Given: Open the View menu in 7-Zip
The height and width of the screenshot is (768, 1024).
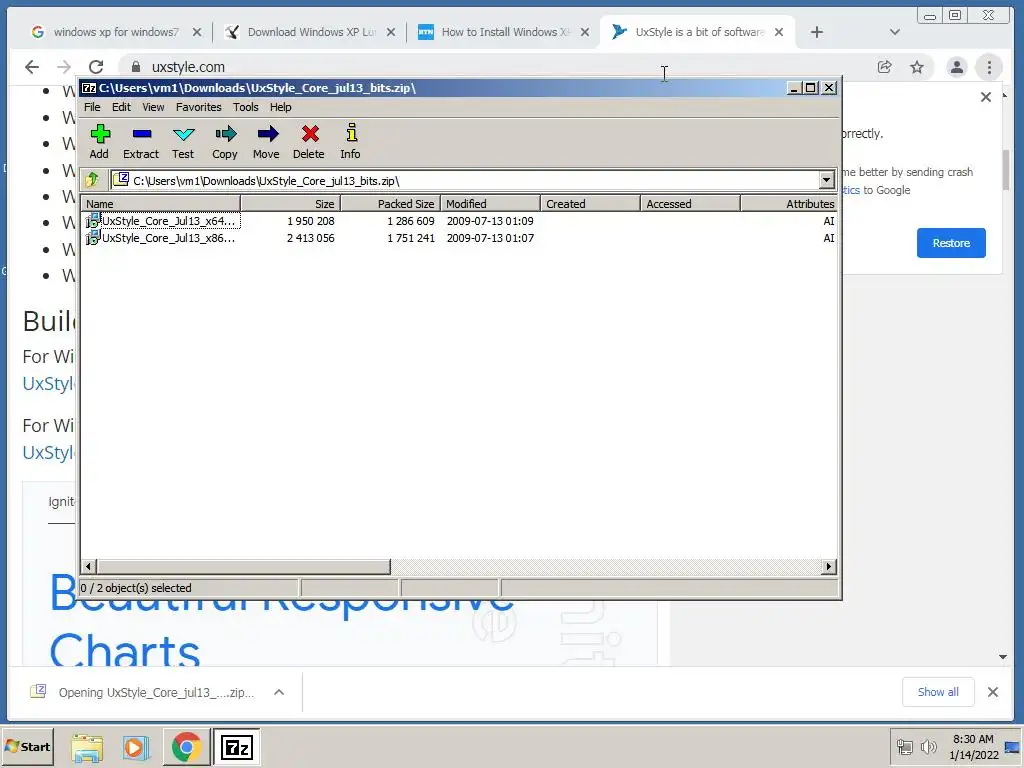Looking at the screenshot, I should 153,107.
